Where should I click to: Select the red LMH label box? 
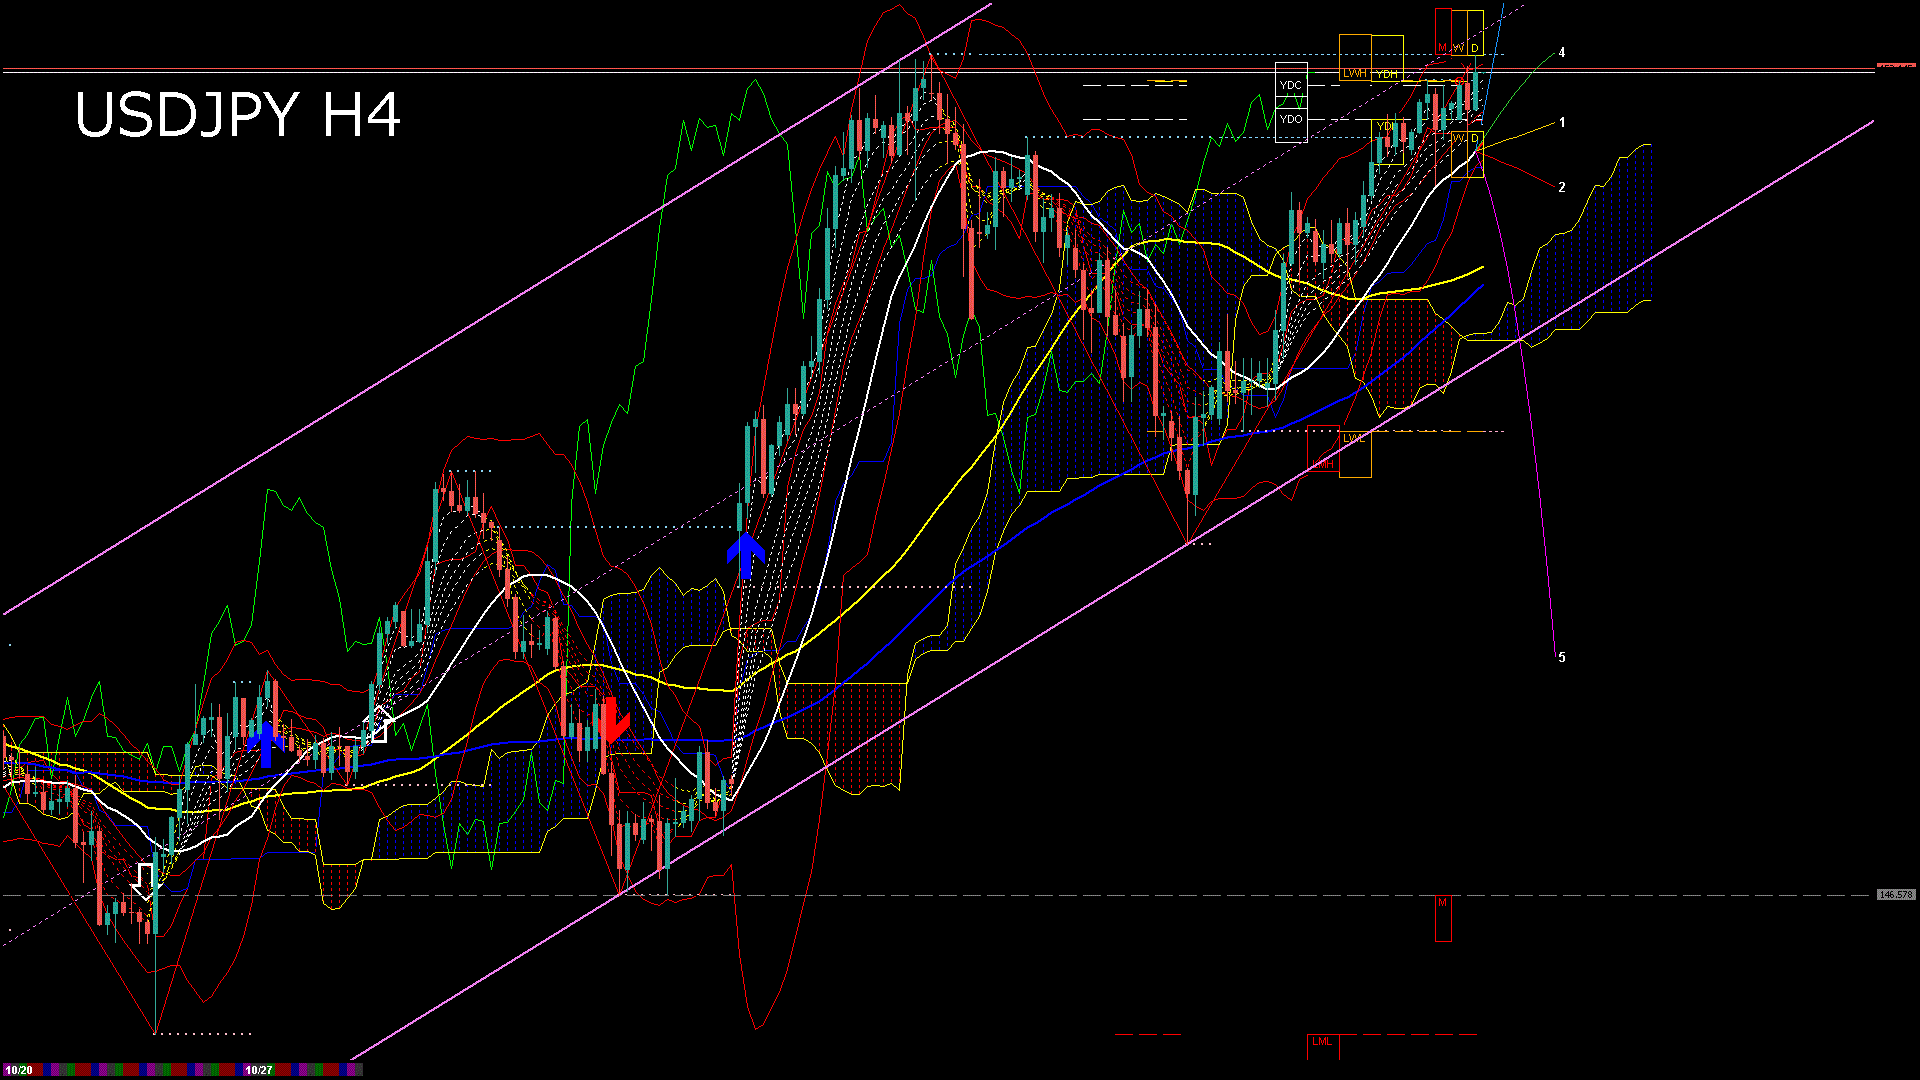pos(1323,464)
